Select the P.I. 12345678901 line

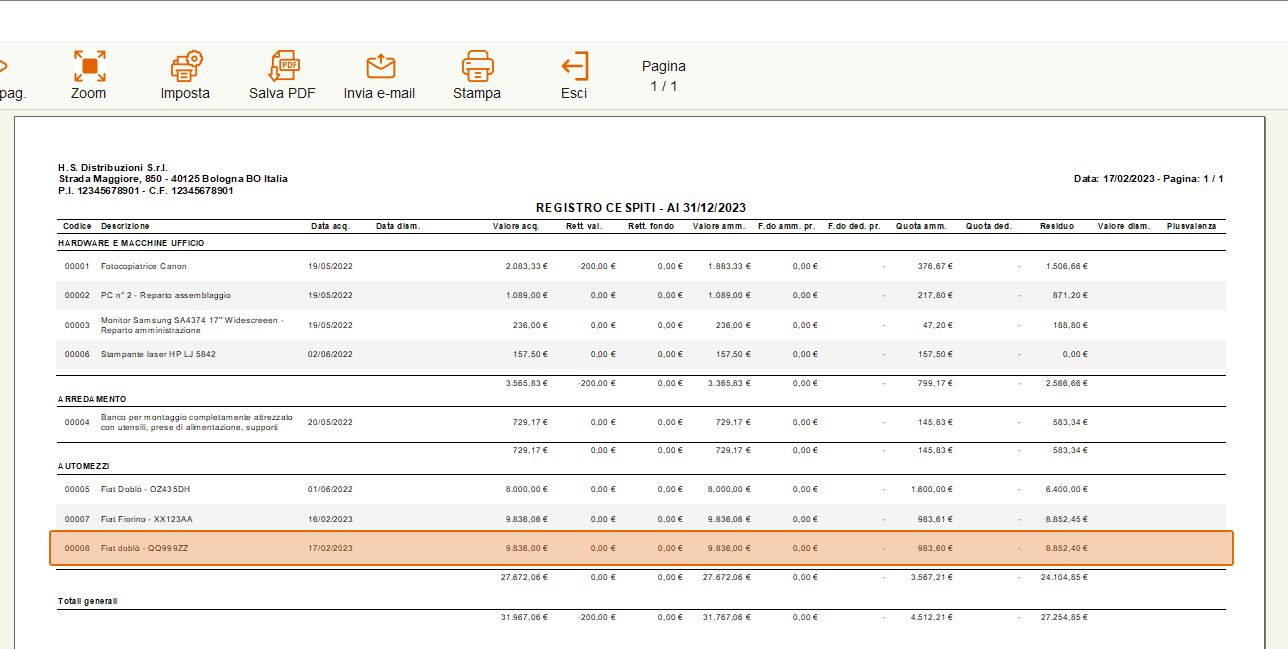tap(146, 190)
